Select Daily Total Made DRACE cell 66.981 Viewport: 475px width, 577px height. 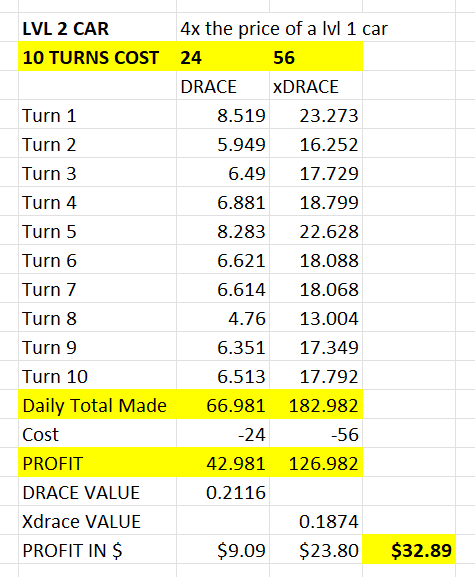(223, 406)
